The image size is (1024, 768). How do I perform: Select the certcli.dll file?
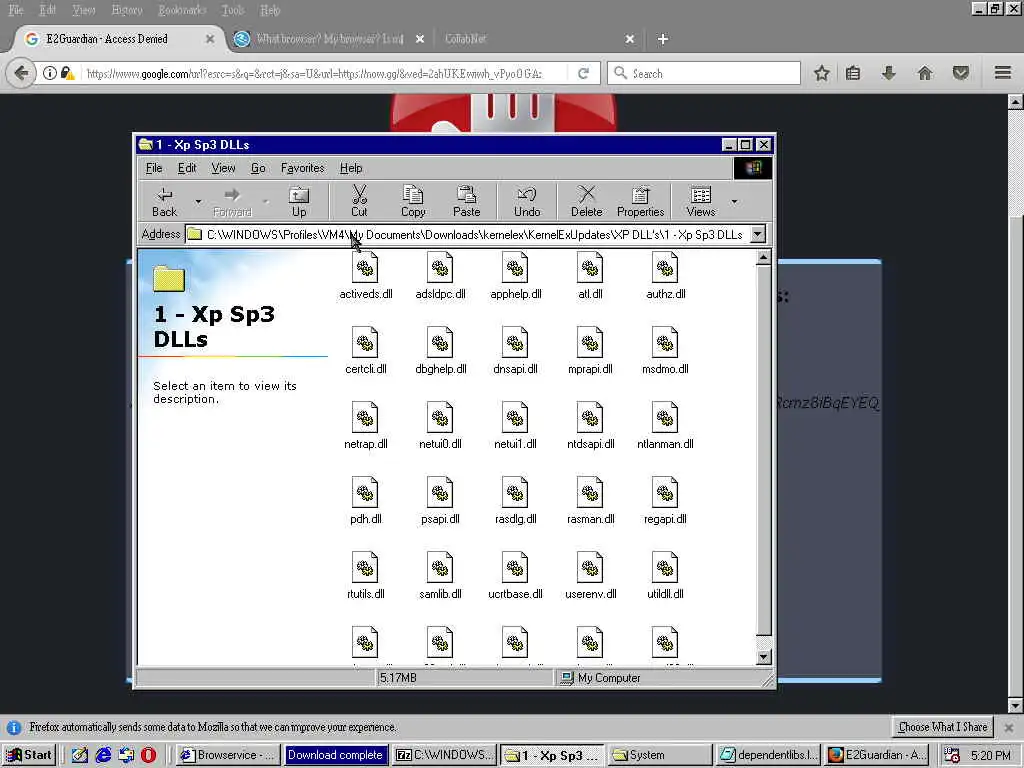pyautogui.click(x=366, y=351)
